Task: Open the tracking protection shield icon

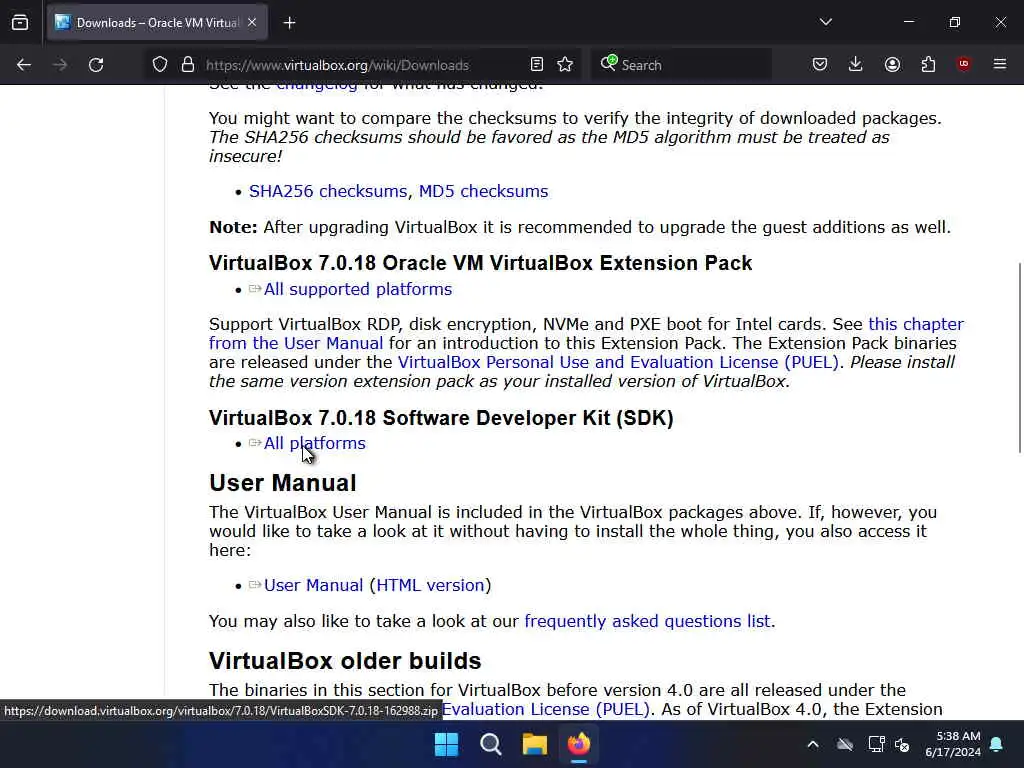Action: tap(160, 65)
